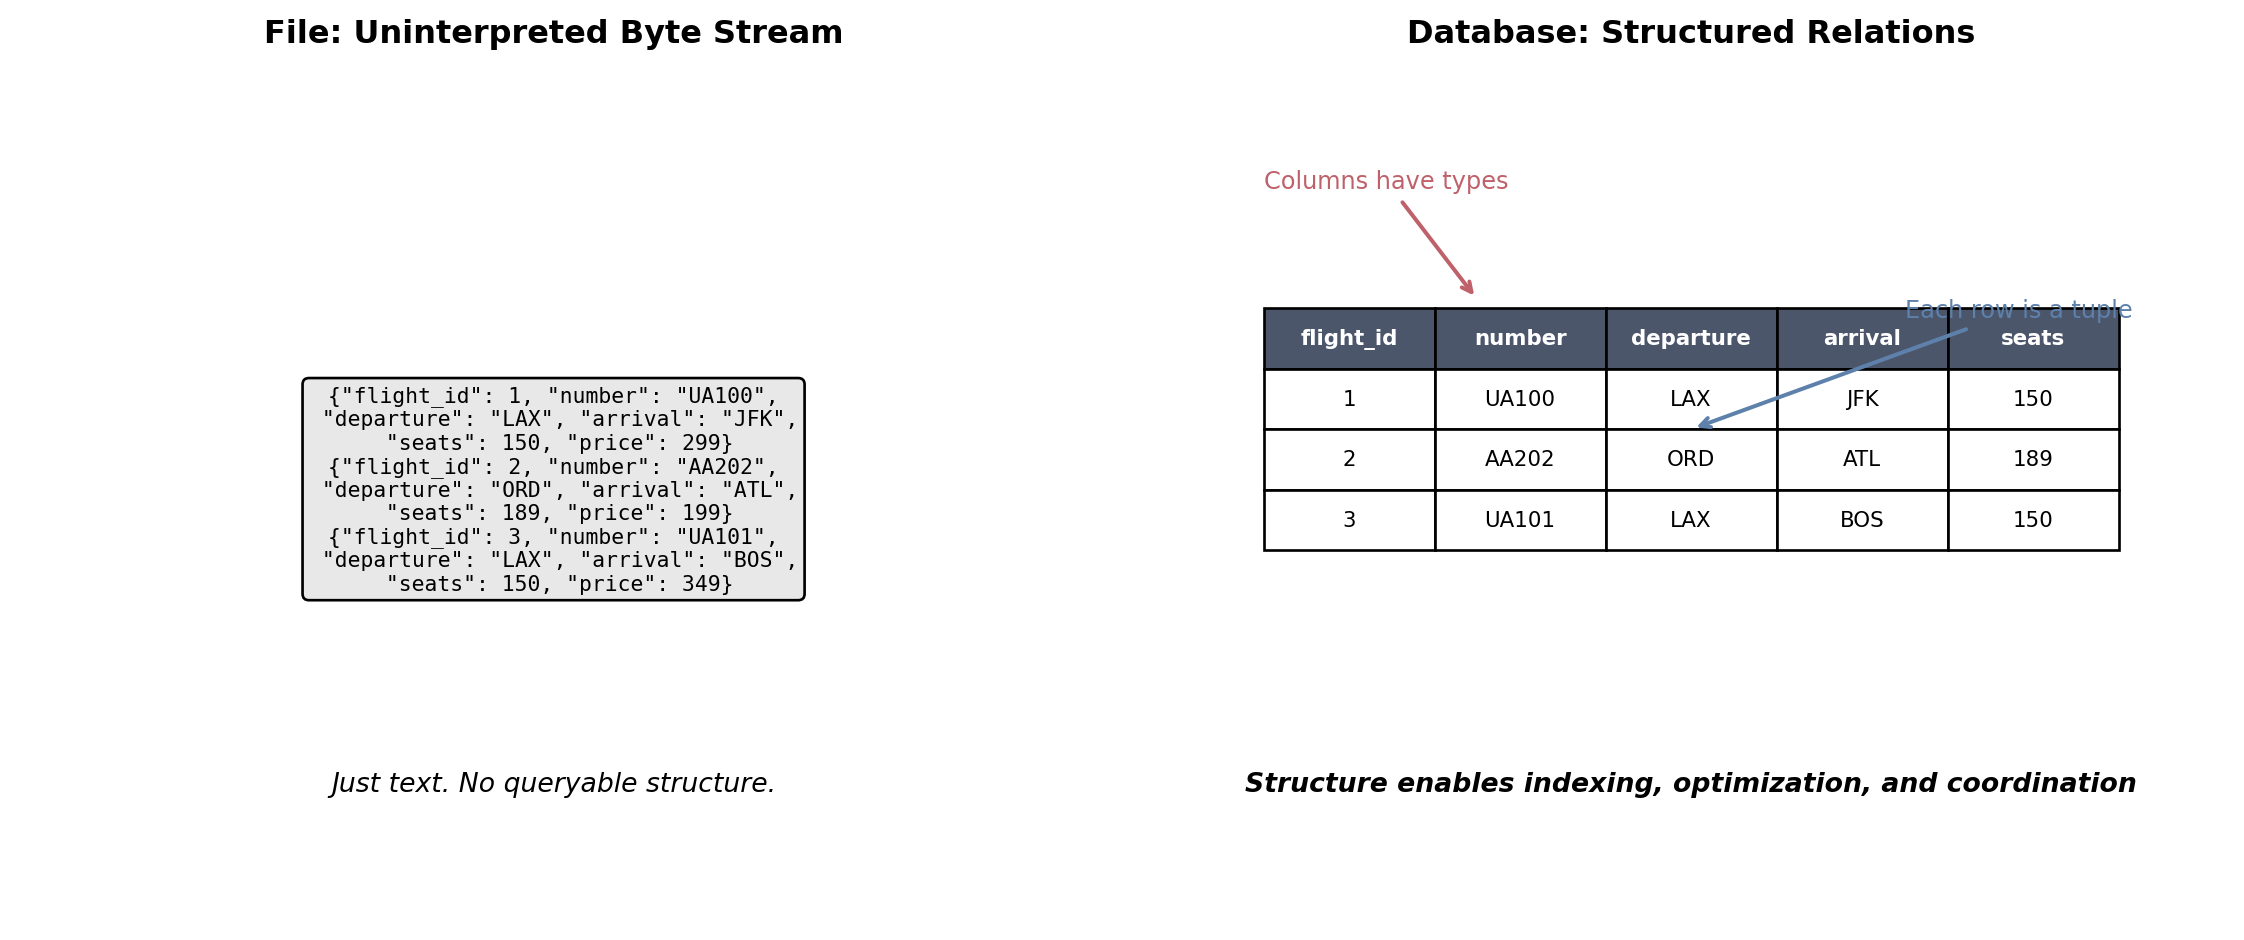The height and width of the screenshot is (940, 2244).
Task: Click the 'Database: Structured Relations' heading
Action: [1690, 34]
